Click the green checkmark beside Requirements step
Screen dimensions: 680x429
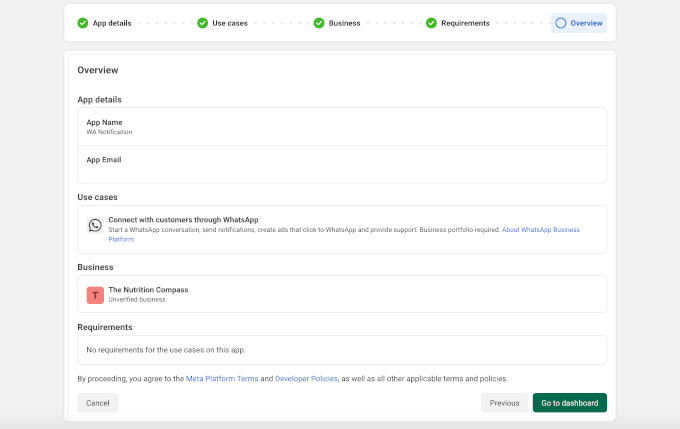pos(431,23)
